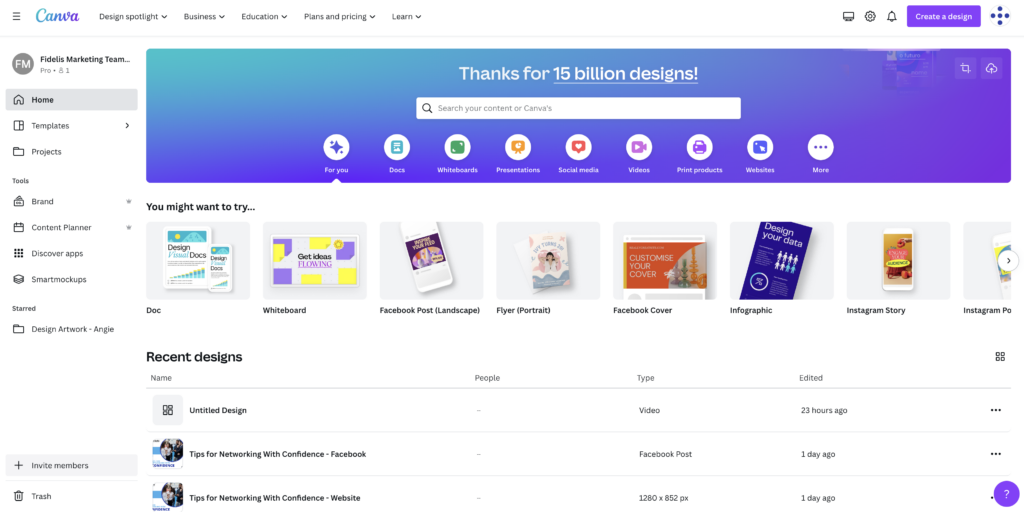Open the settings gear icon
Image resolution: width=1024 pixels, height=512 pixels.
pyautogui.click(x=870, y=16)
